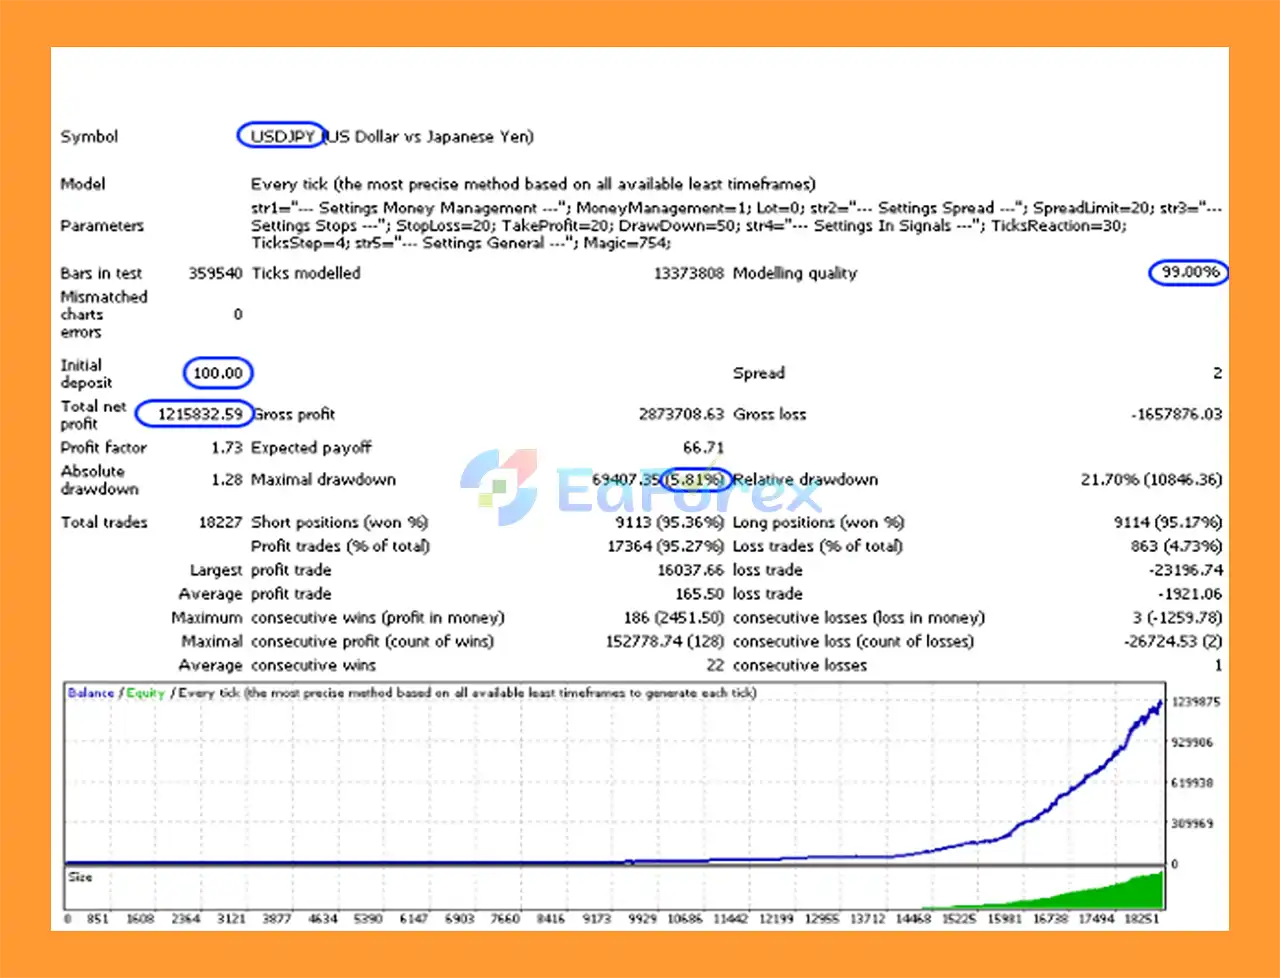
Task: Select the circled 99.00% modelling quality value
Action: click(1189, 272)
